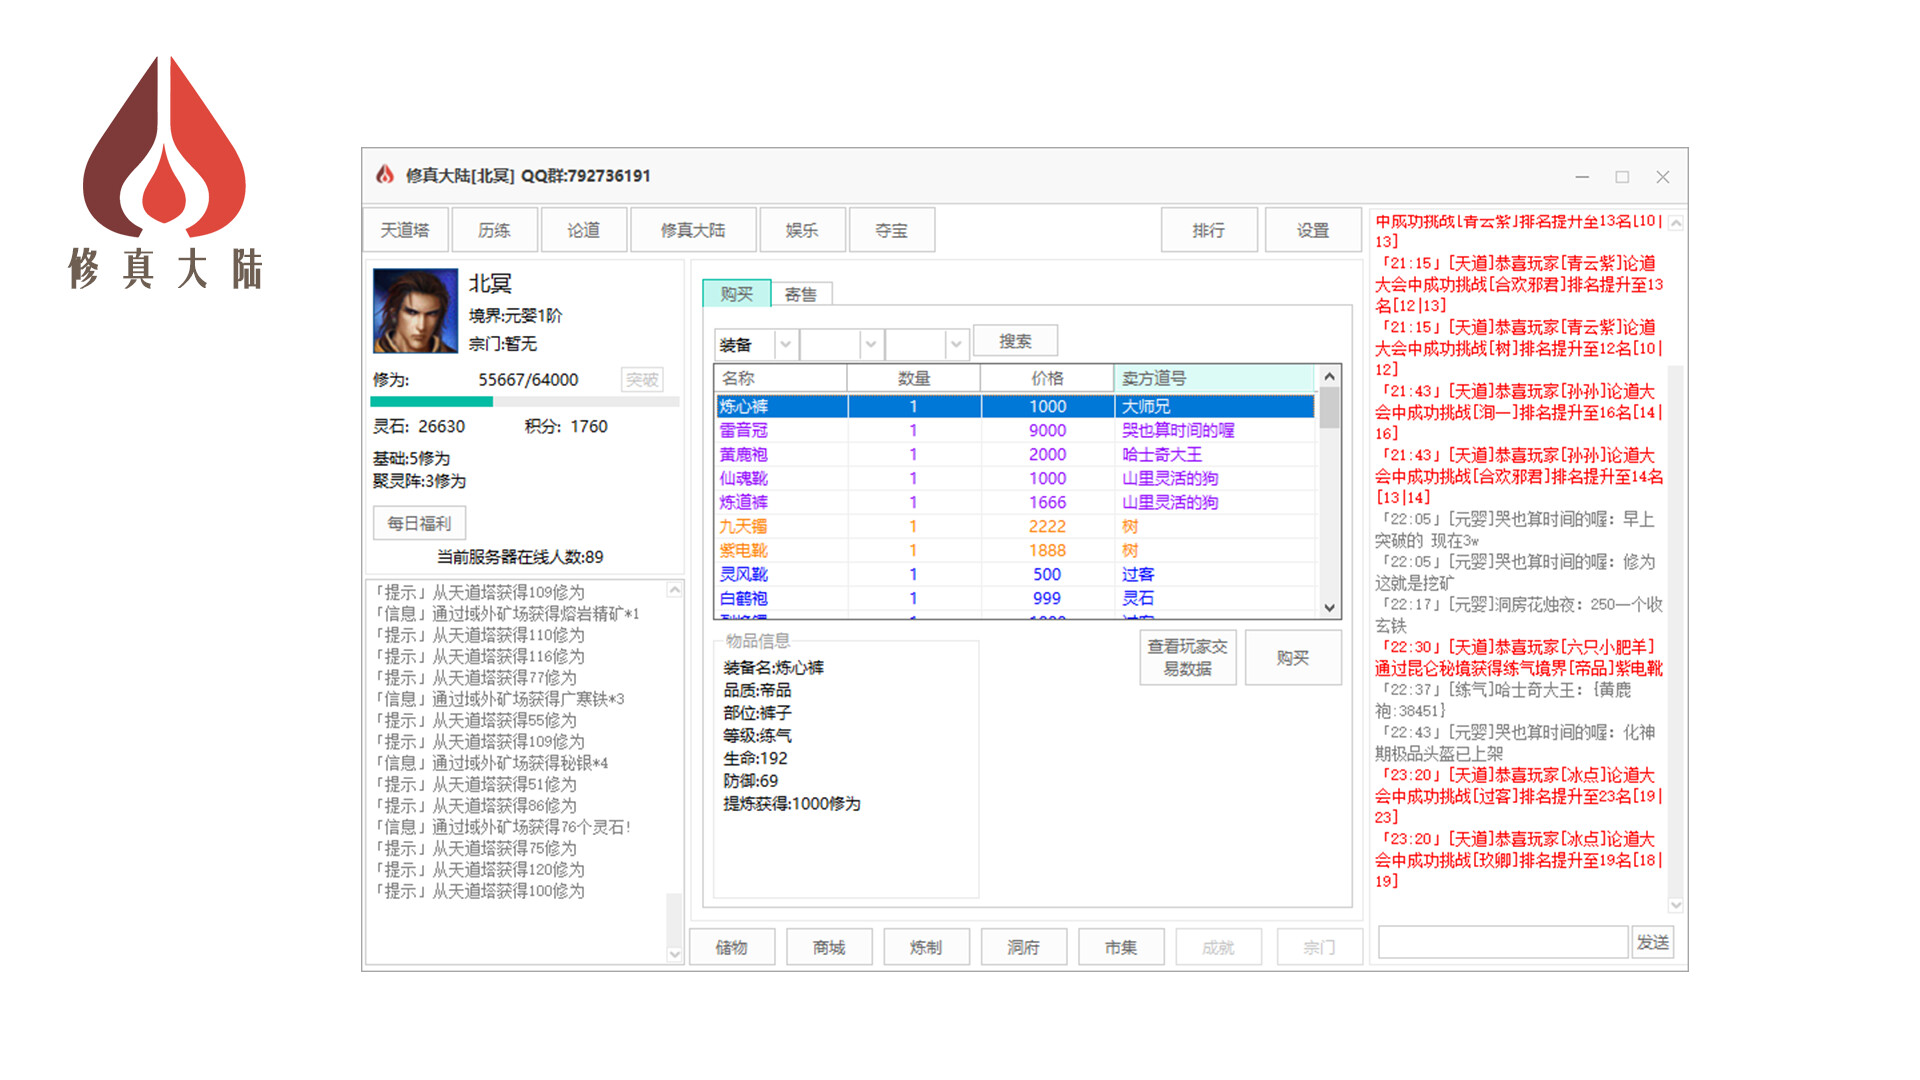Click the 搜索 search button
The height and width of the screenshot is (1080, 1920).
pos(1015,340)
